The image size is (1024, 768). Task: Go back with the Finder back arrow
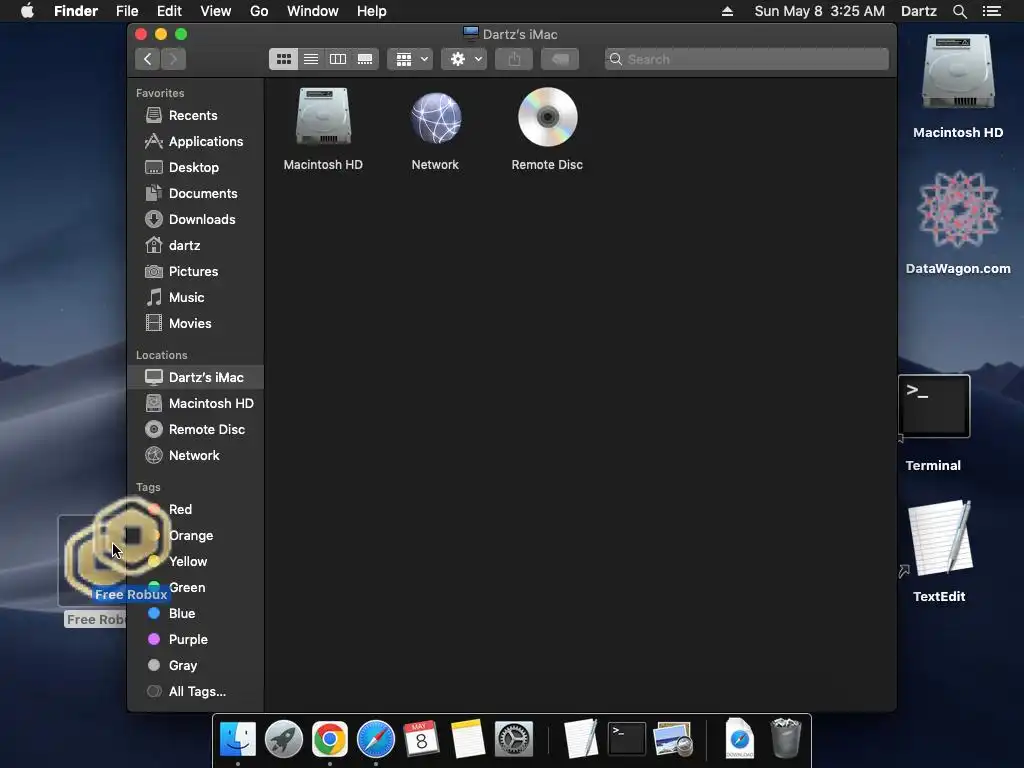148,59
